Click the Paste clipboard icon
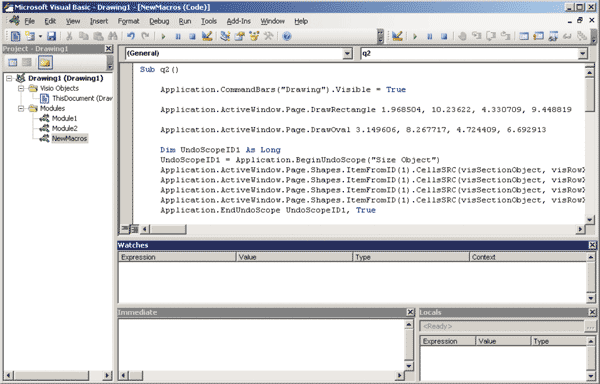The image size is (600, 384). coord(98,36)
